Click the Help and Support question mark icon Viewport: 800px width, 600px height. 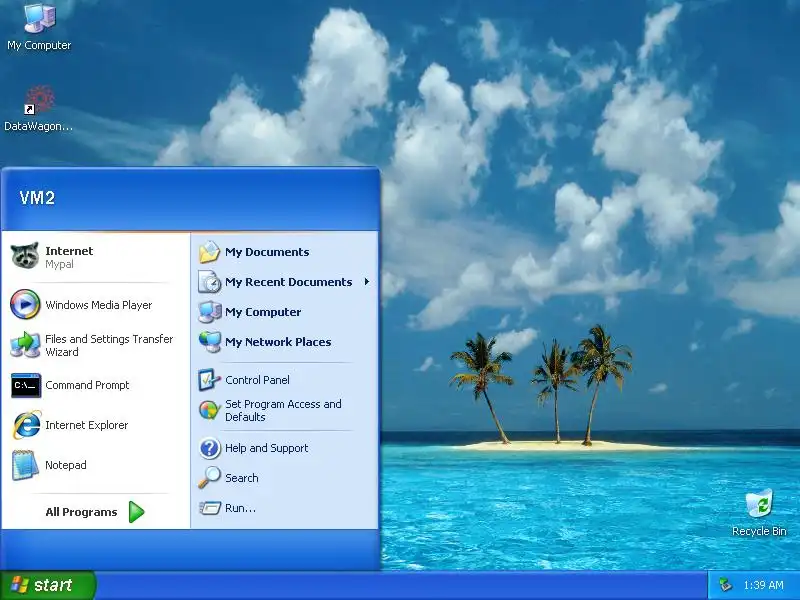[x=209, y=448]
